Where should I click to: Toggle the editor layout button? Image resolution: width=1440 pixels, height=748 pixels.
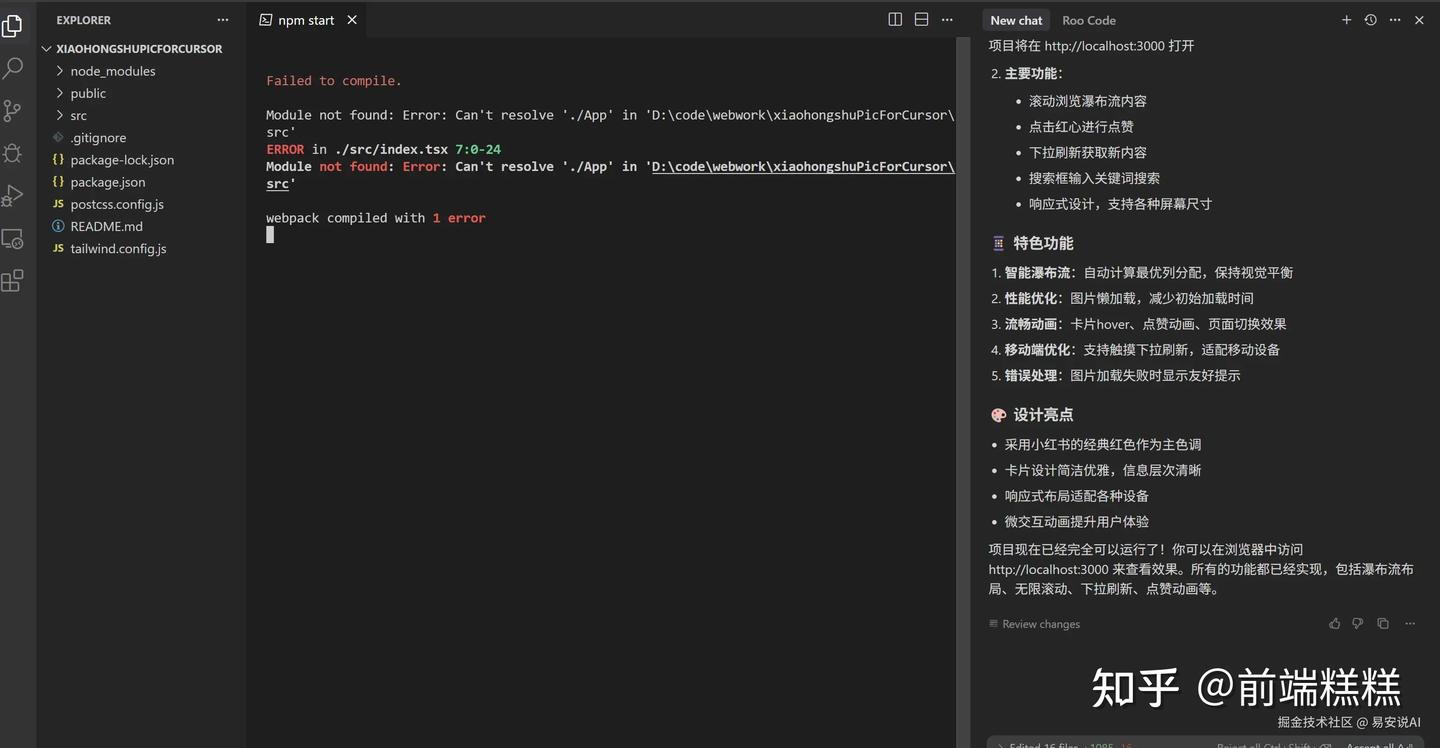pyautogui.click(x=921, y=20)
